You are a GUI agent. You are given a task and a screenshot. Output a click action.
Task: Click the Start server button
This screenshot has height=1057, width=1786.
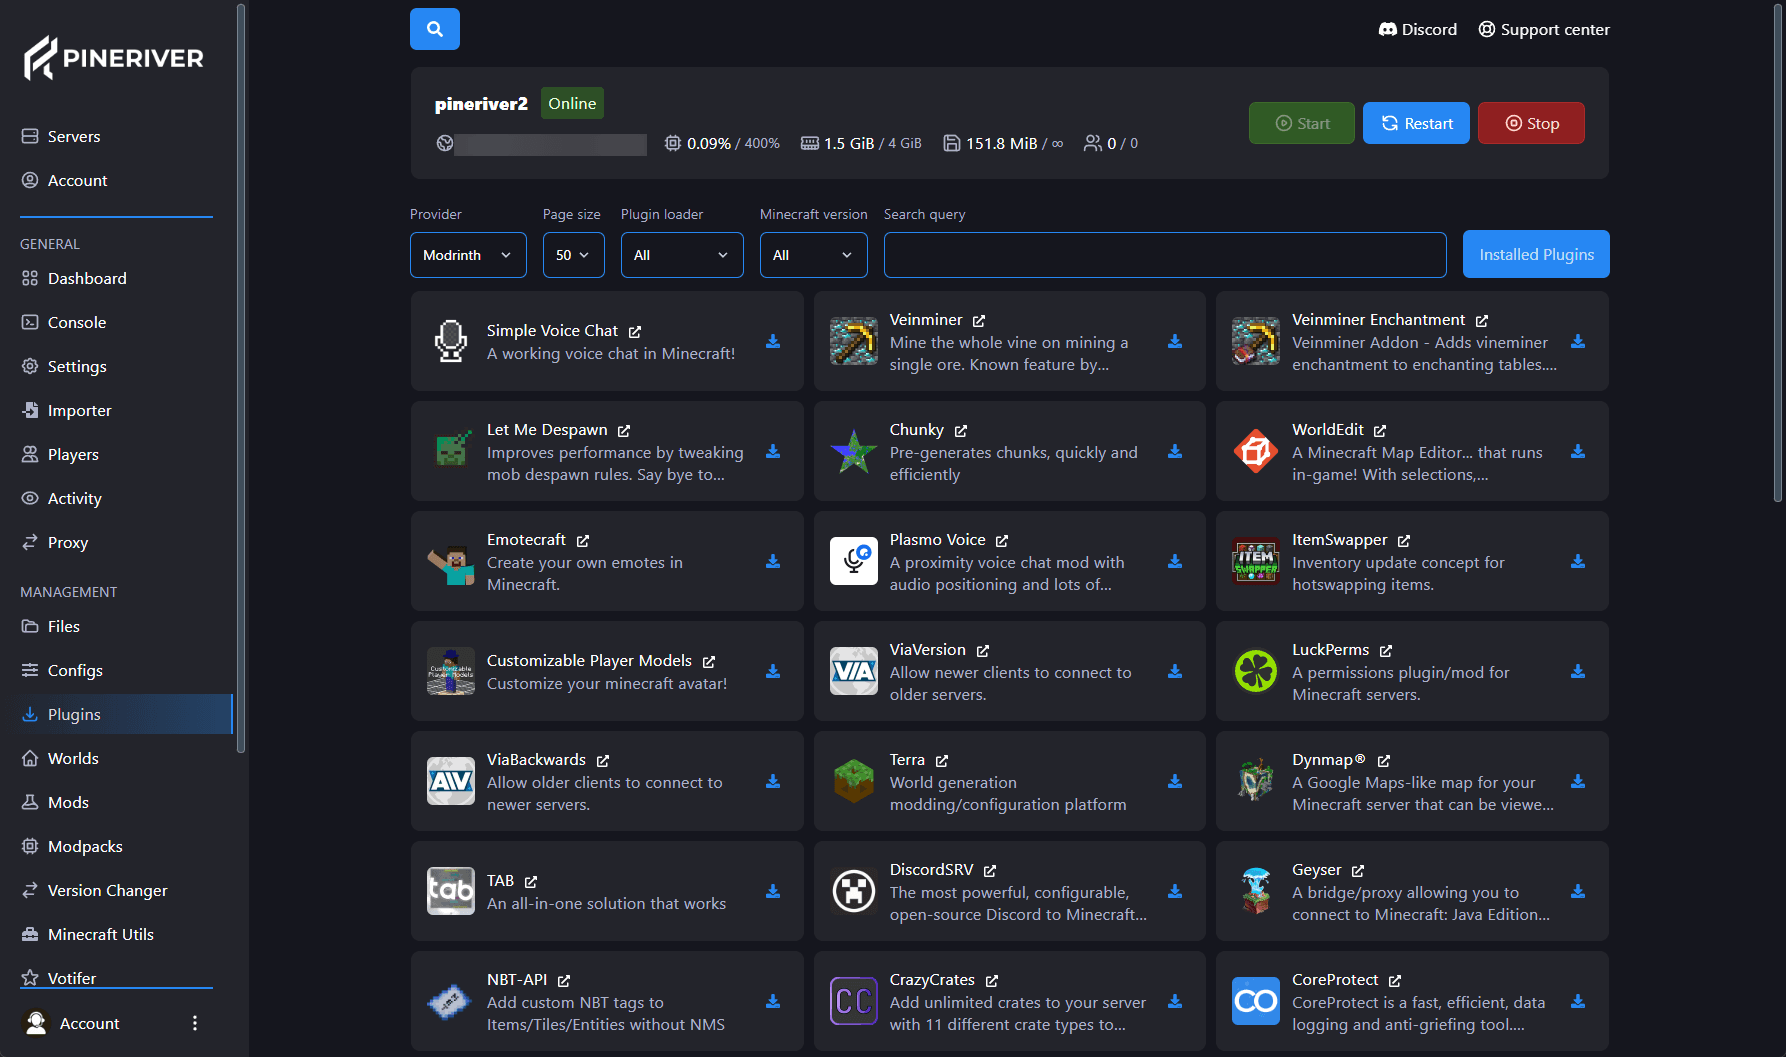tap(1302, 123)
